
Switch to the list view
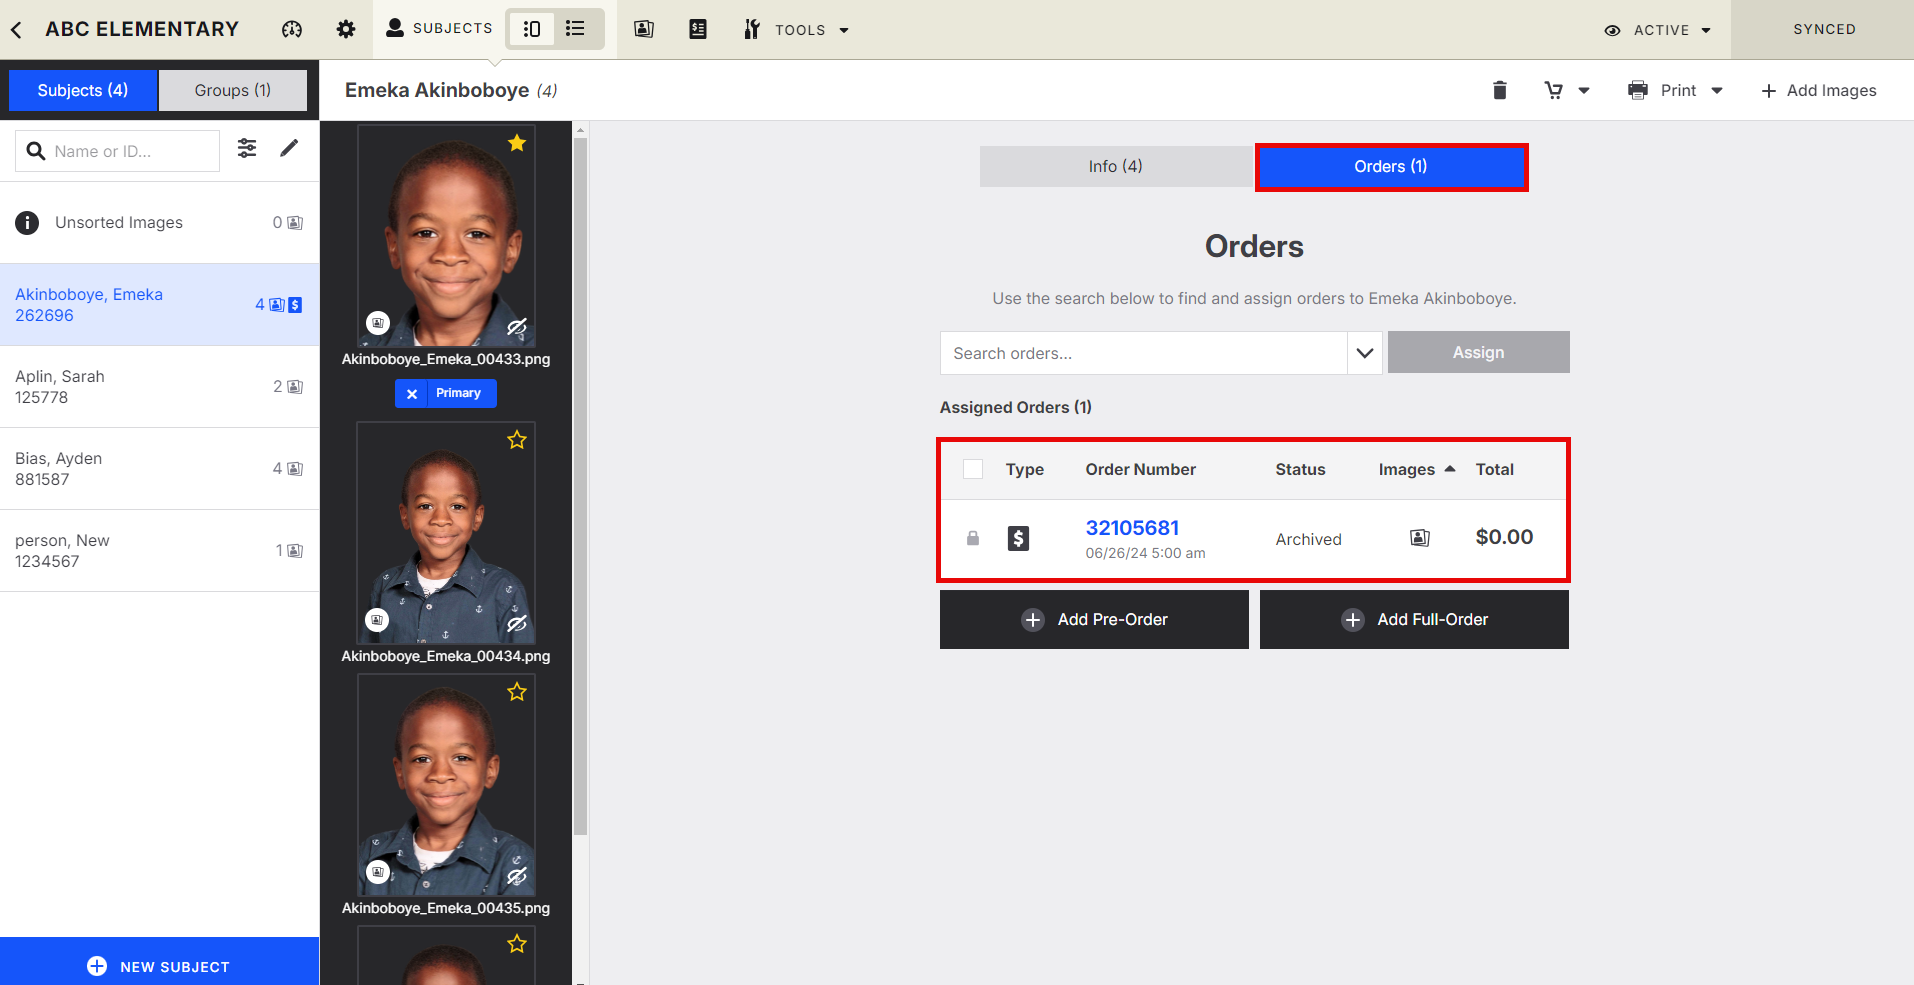pos(575,29)
